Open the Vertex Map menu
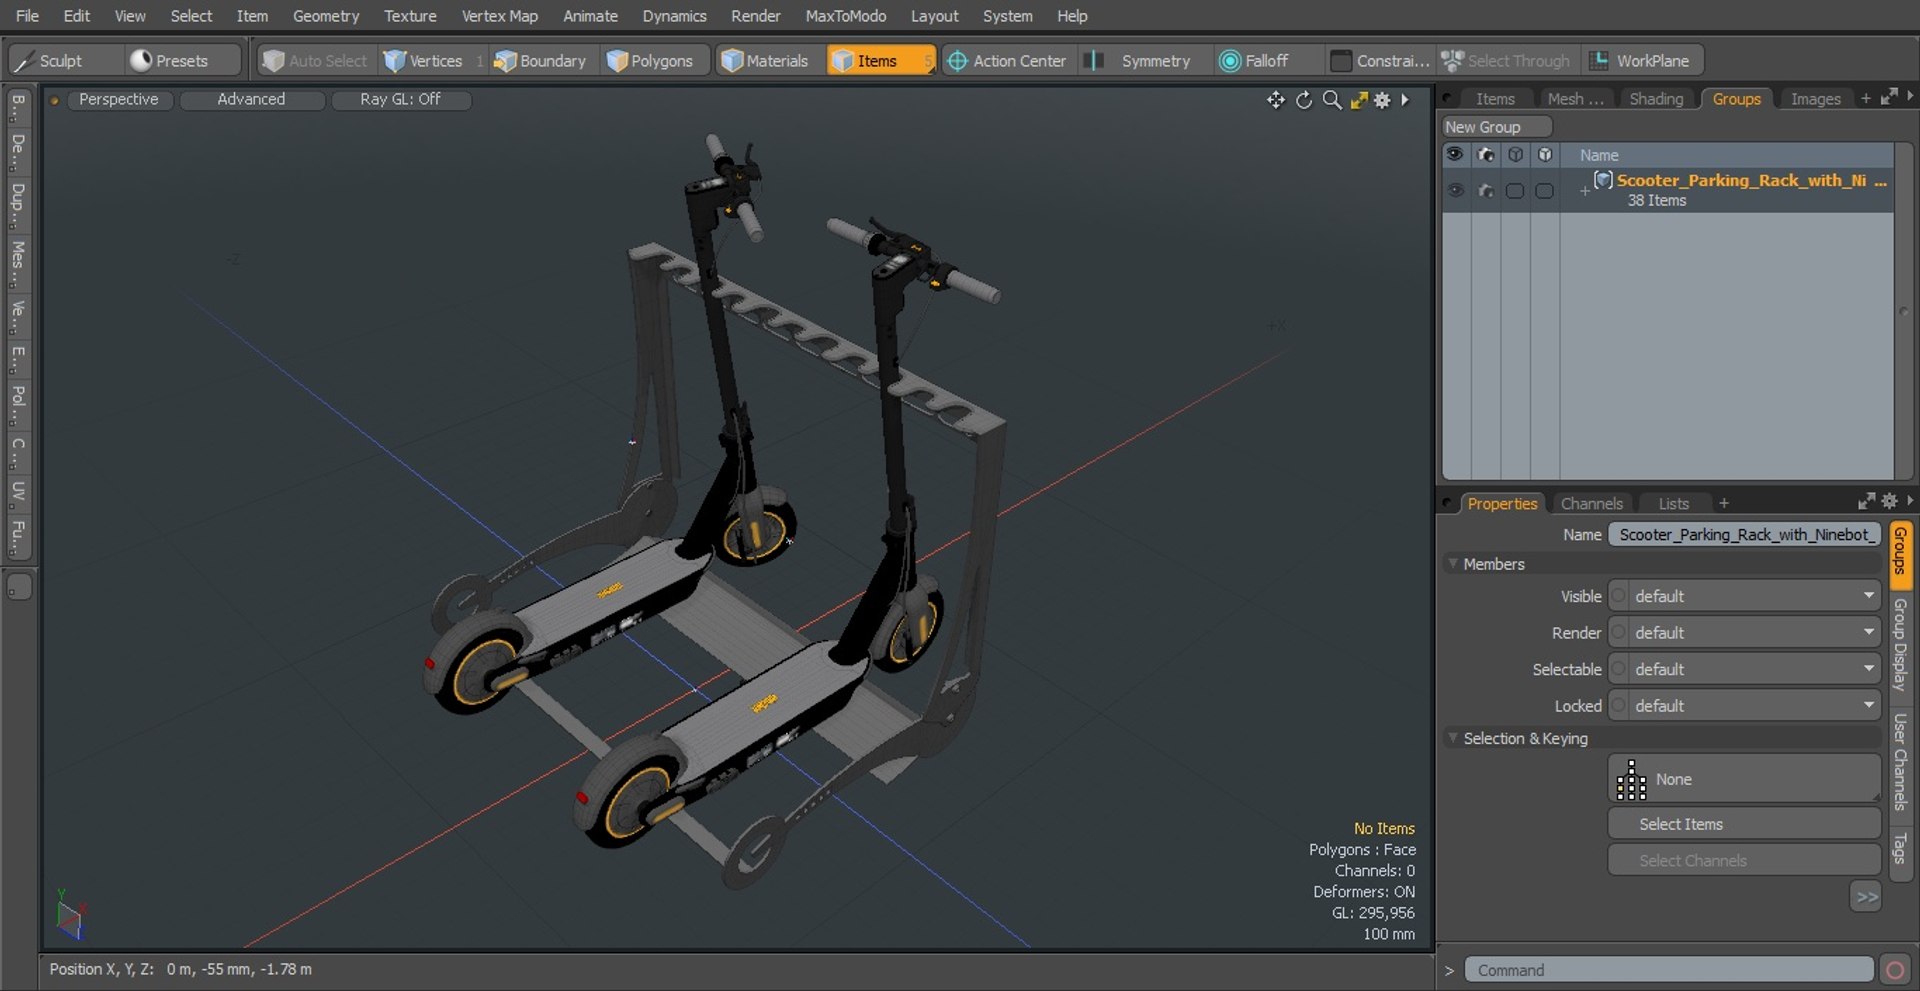The image size is (1920, 991). [x=499, y=16]
